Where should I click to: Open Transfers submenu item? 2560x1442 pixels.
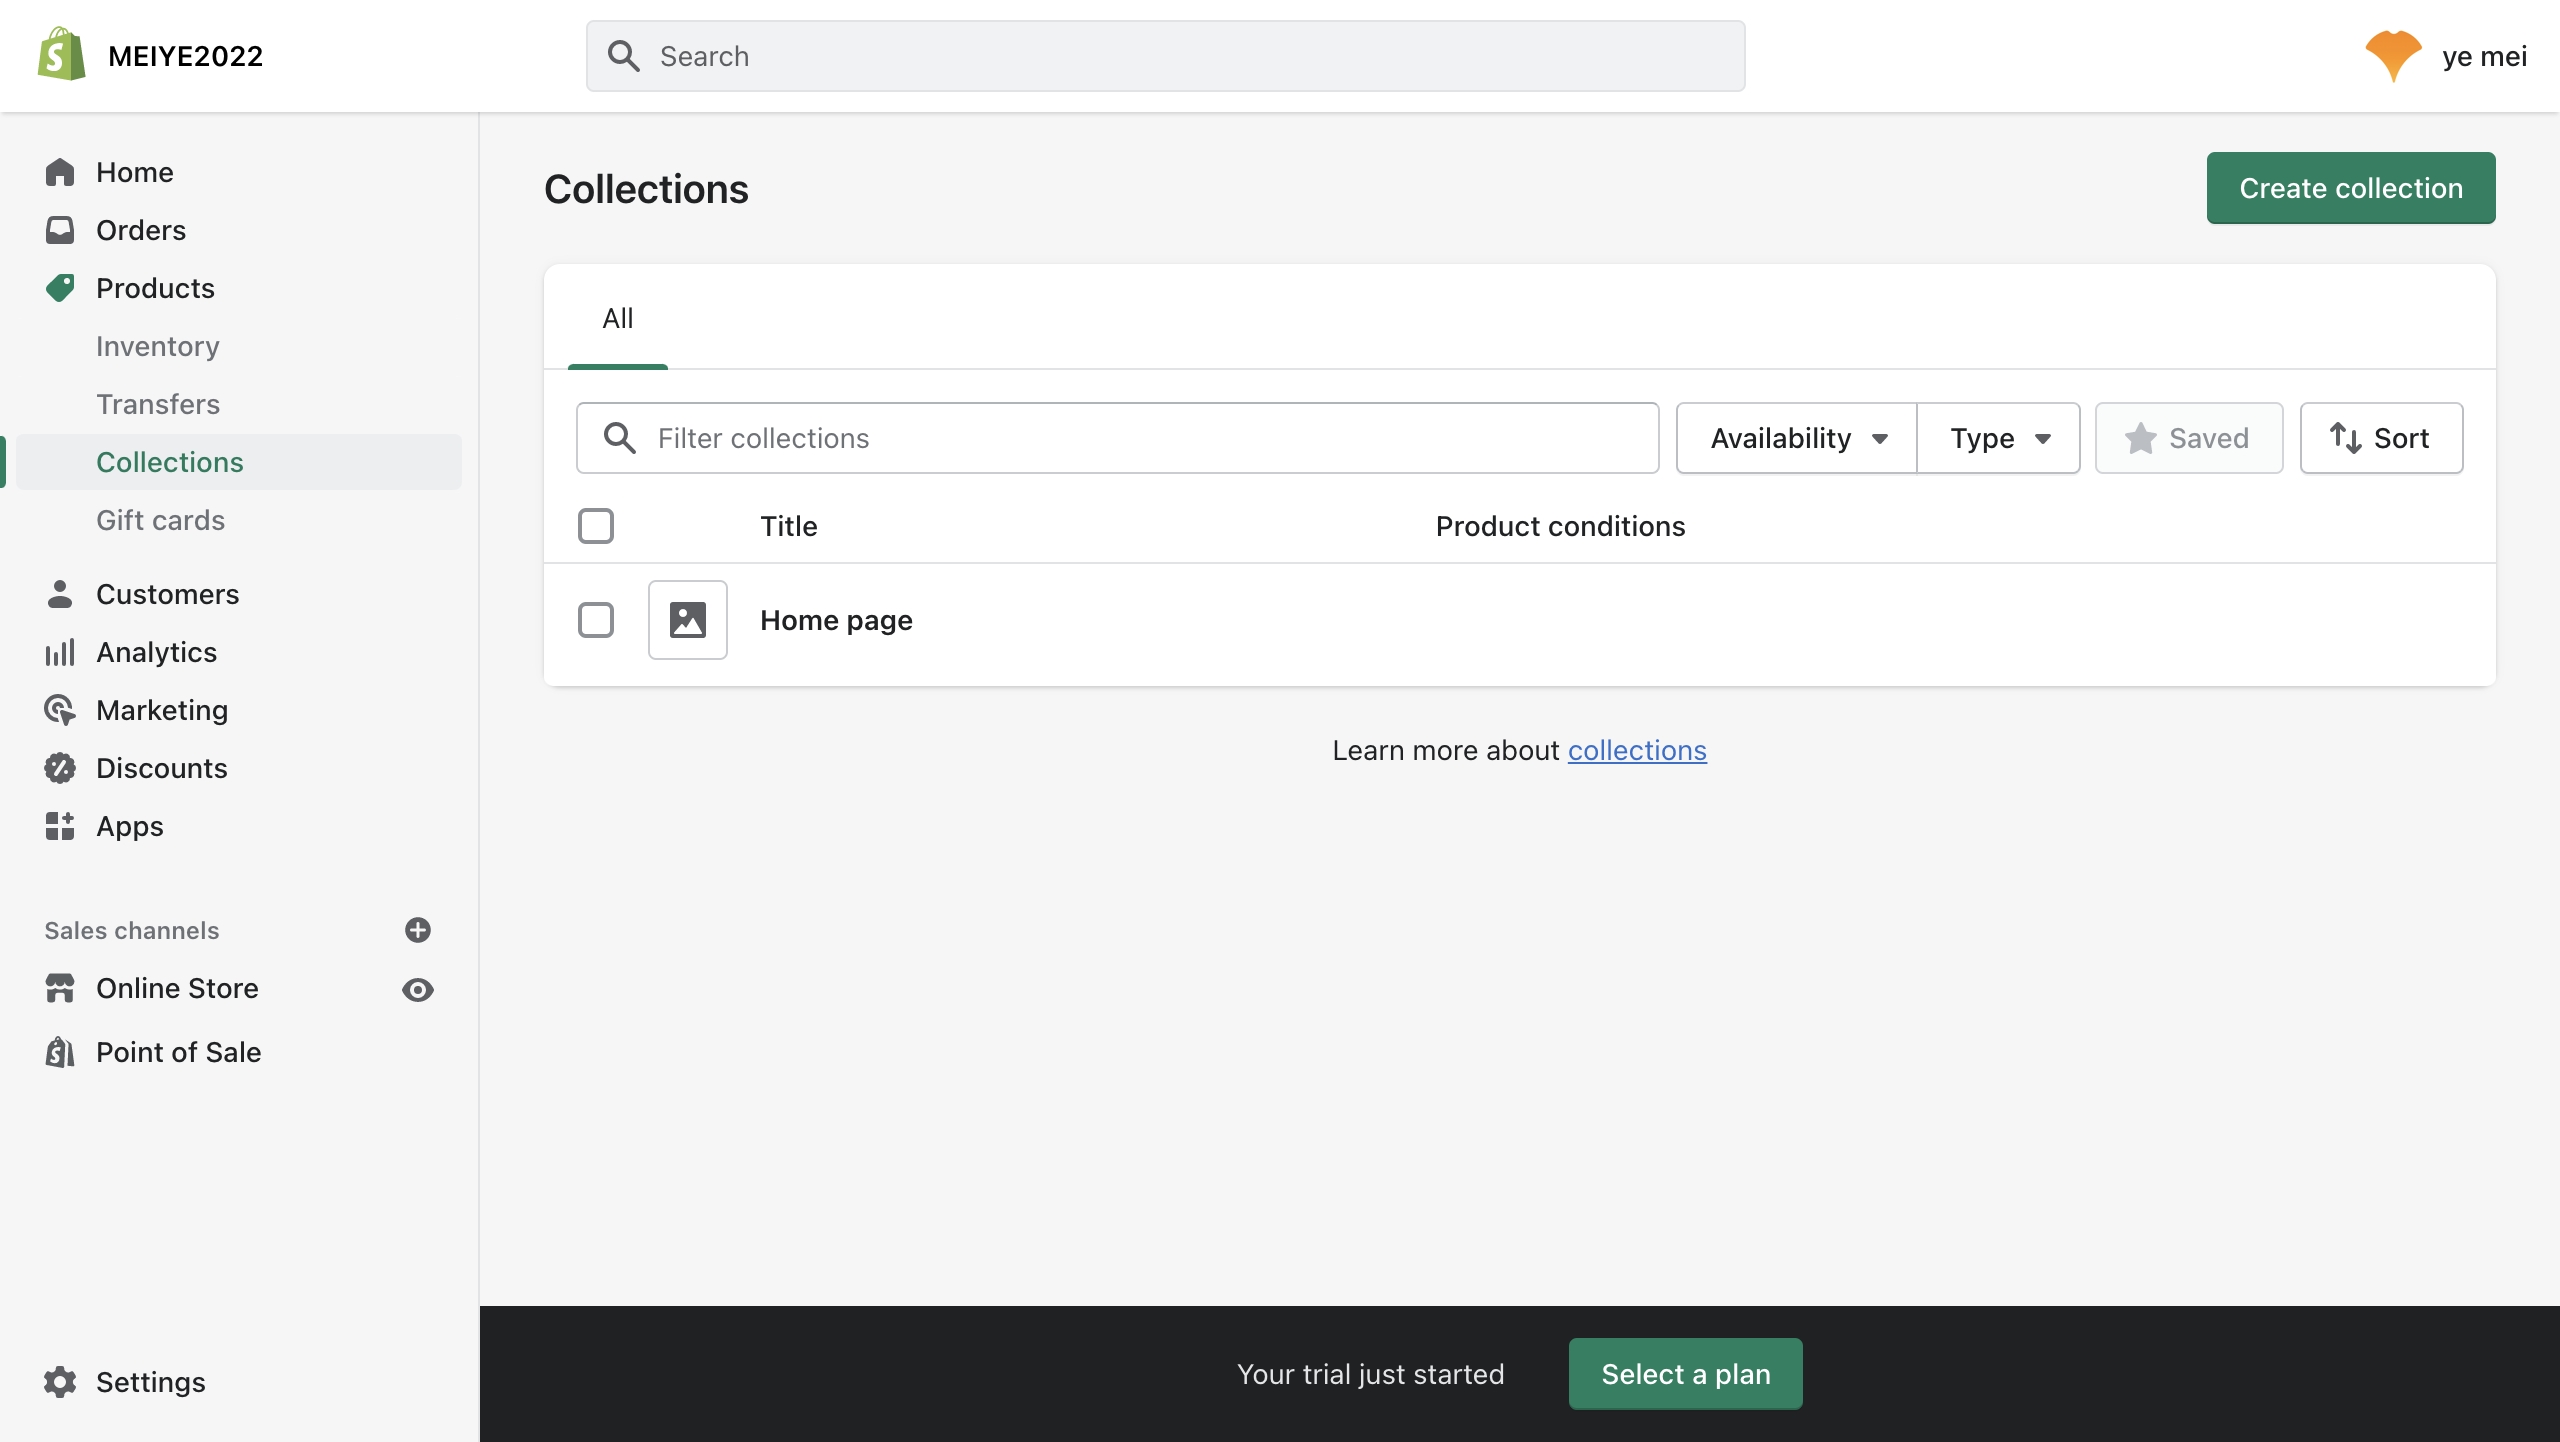click(x=158, y=404)
